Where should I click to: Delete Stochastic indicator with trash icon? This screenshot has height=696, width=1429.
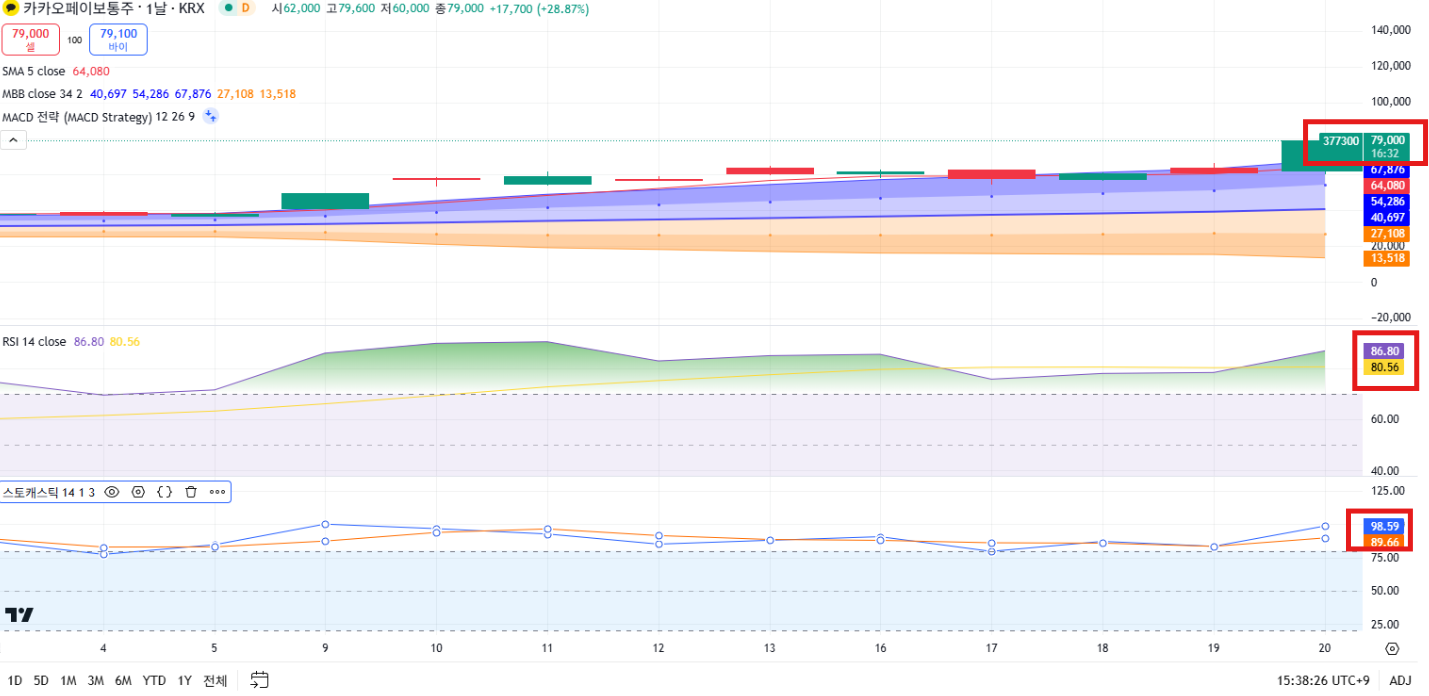[191, 492]
